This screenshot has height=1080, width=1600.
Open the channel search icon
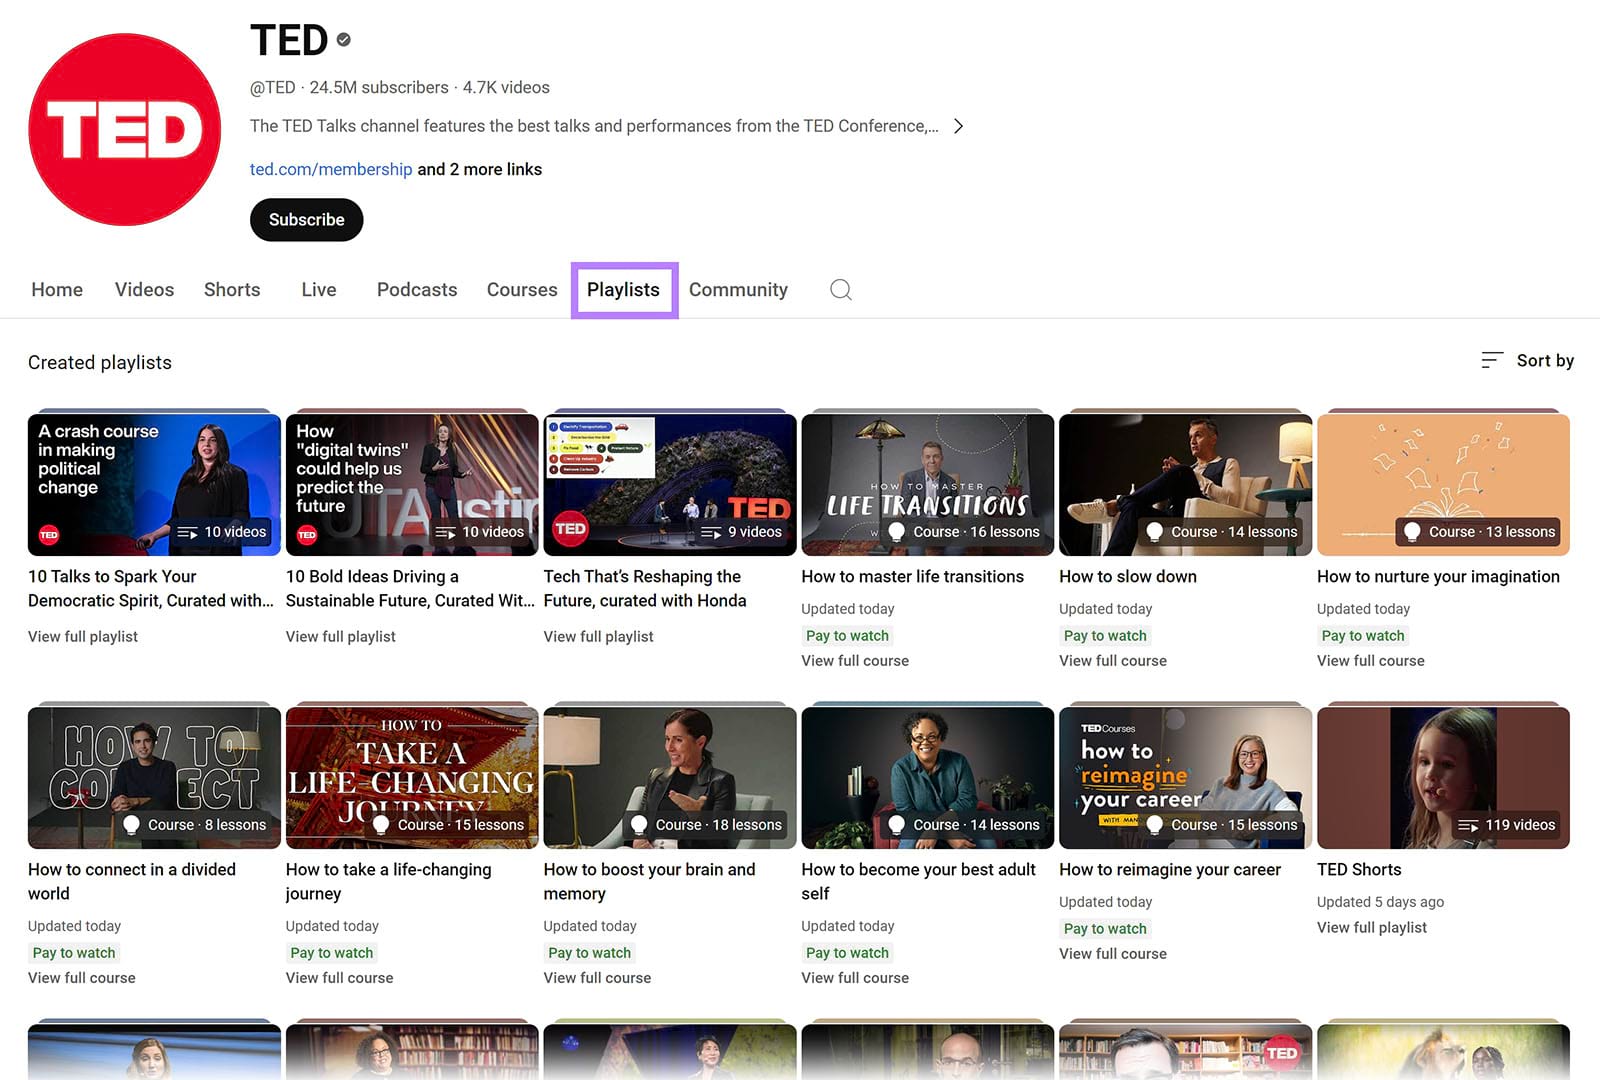840,290
